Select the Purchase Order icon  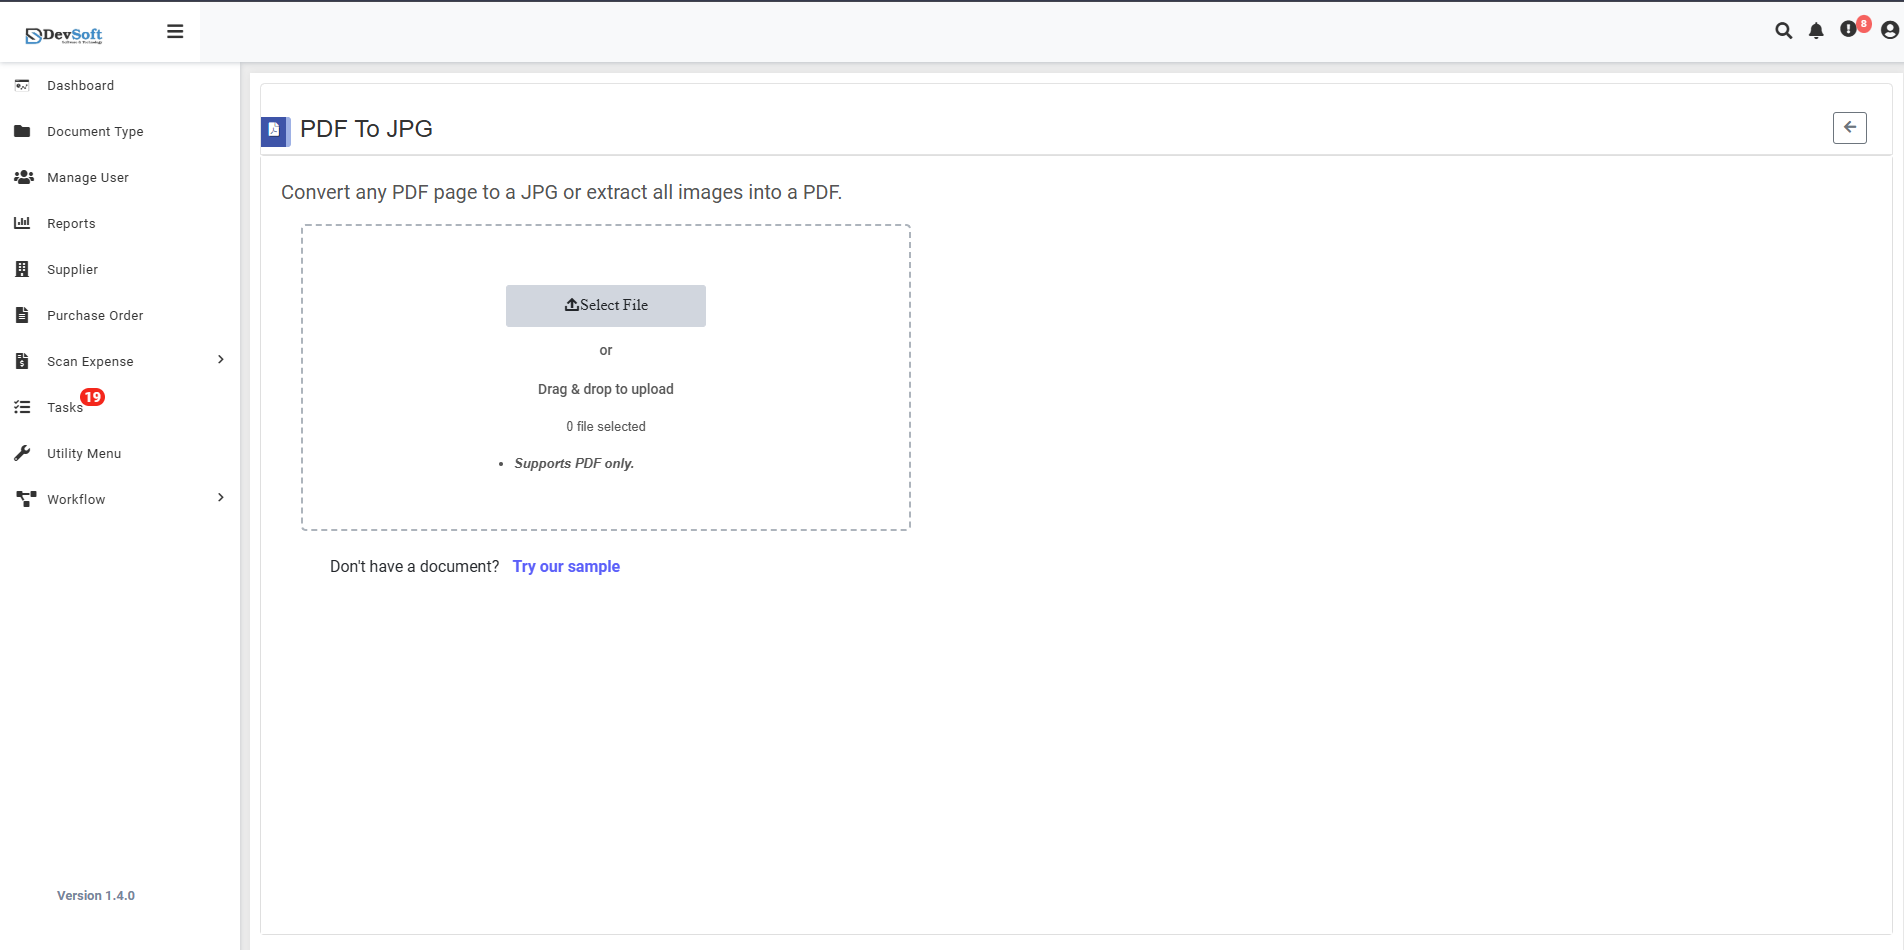(x=22, y=315)
